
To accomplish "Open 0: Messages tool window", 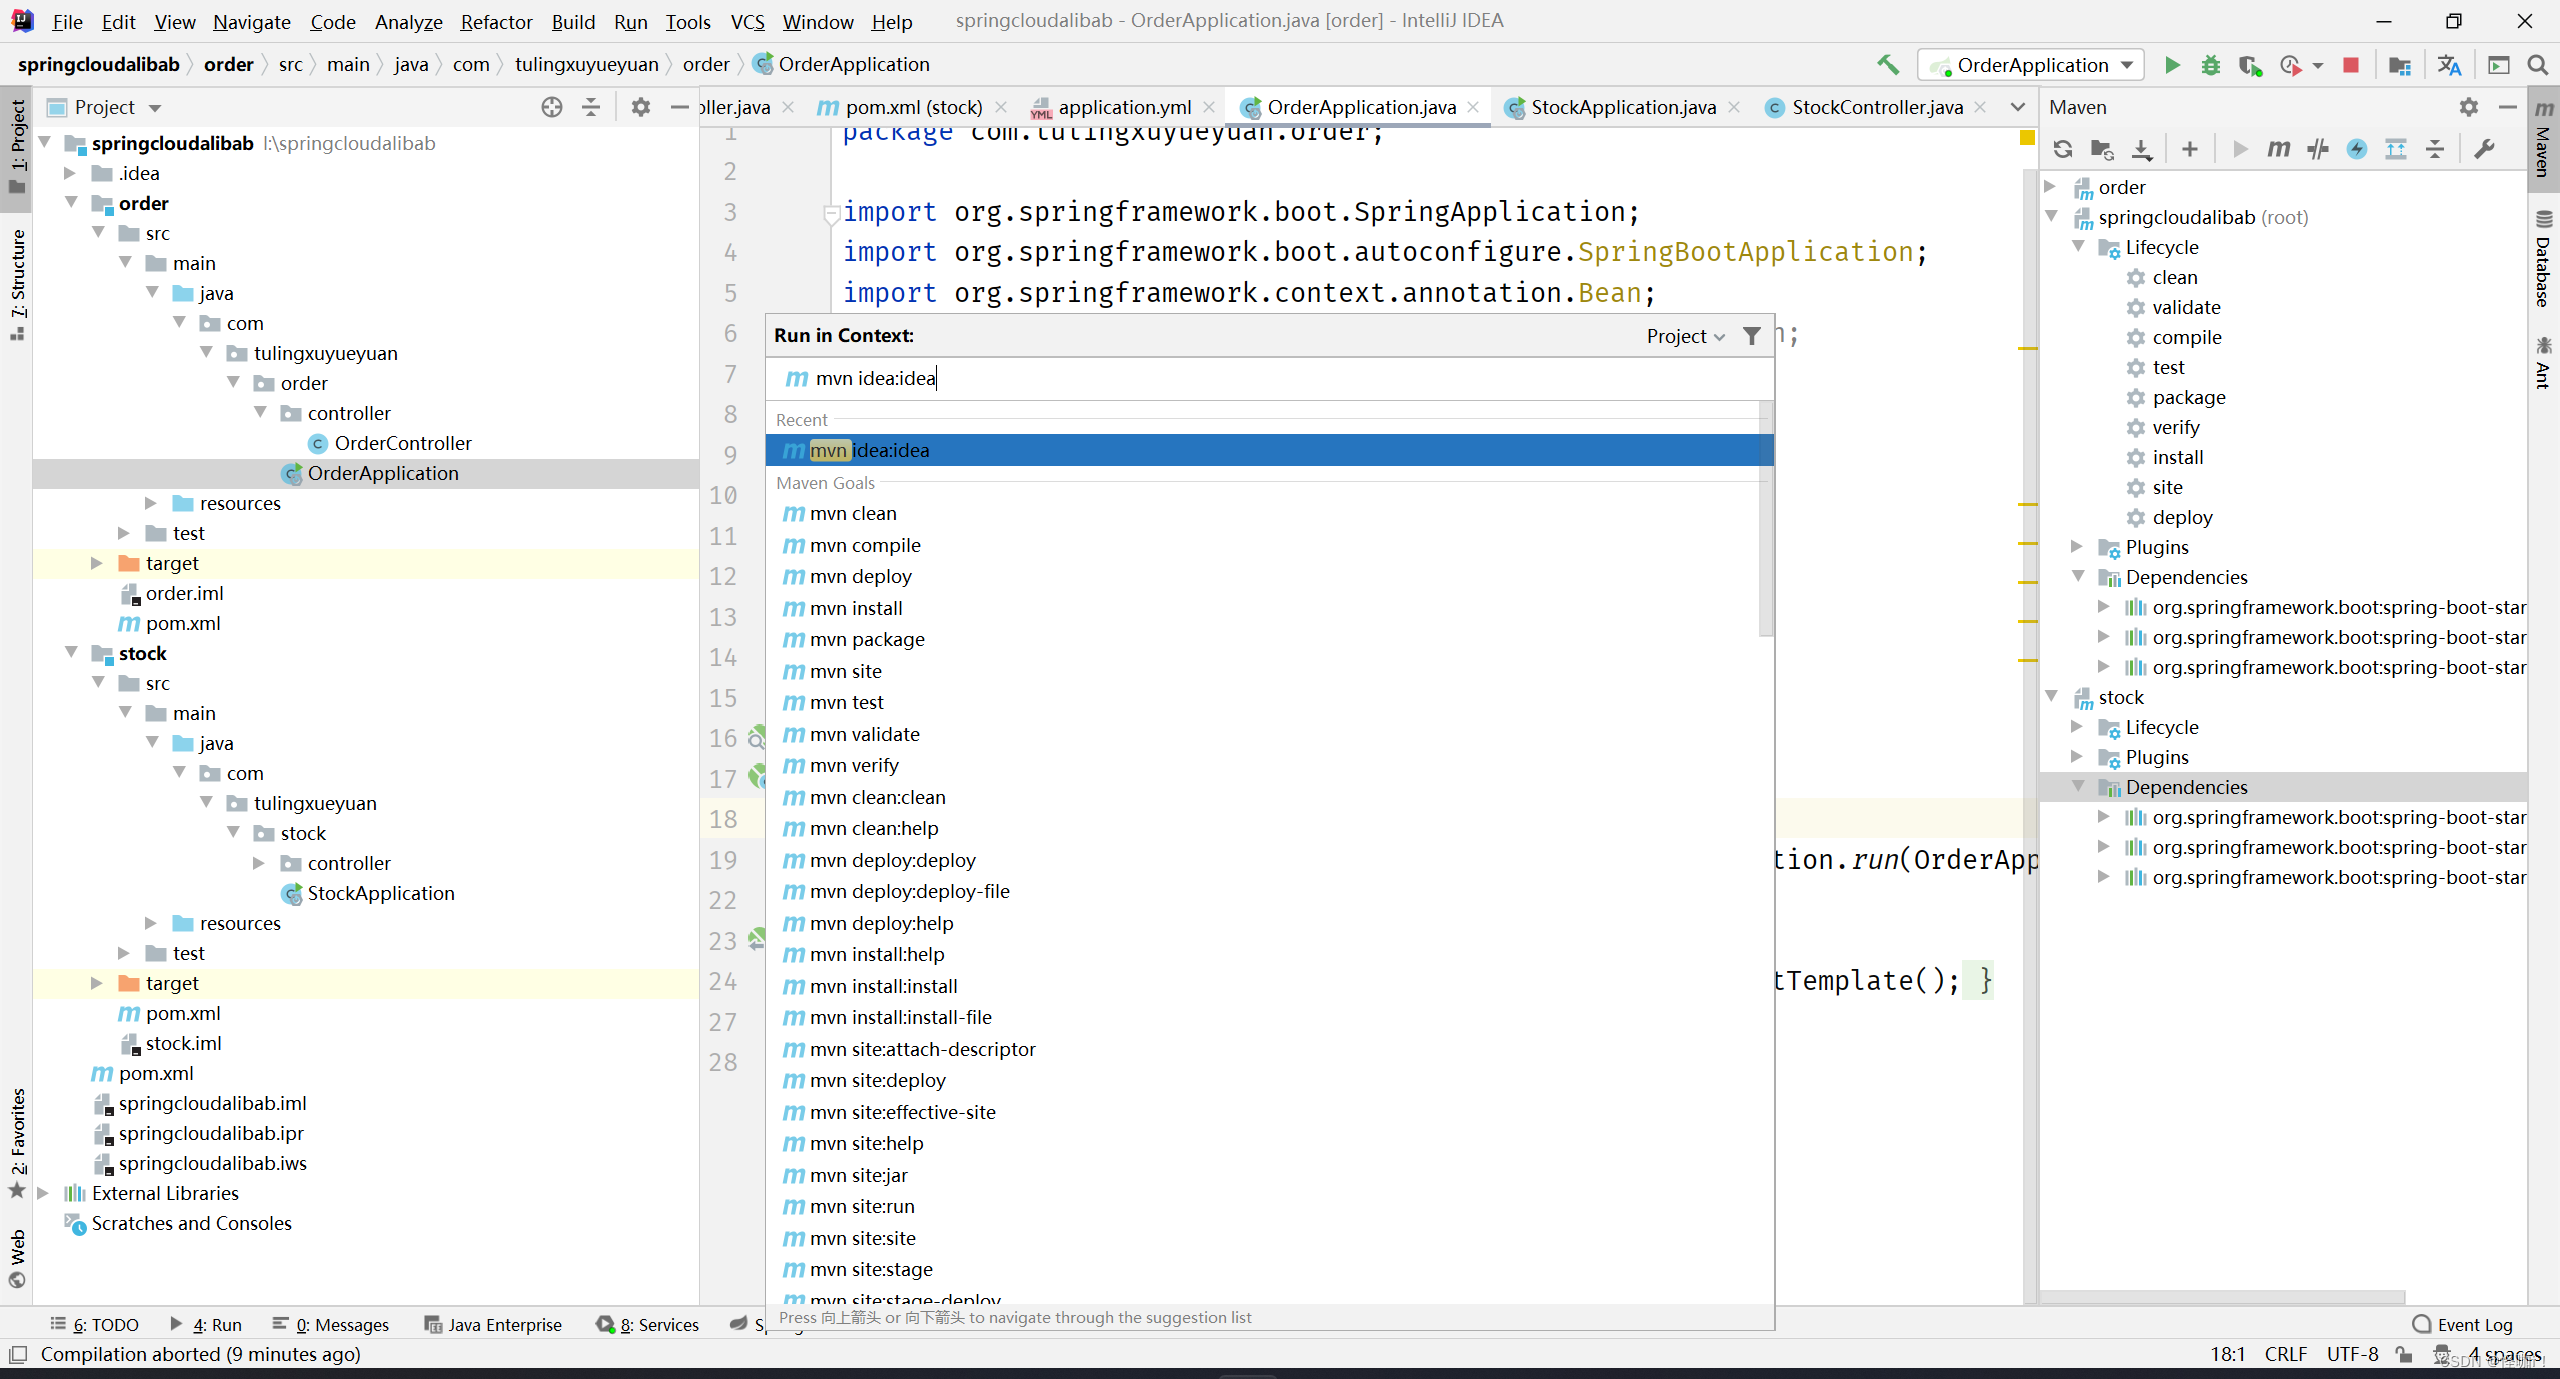I will click(330, 1324).
